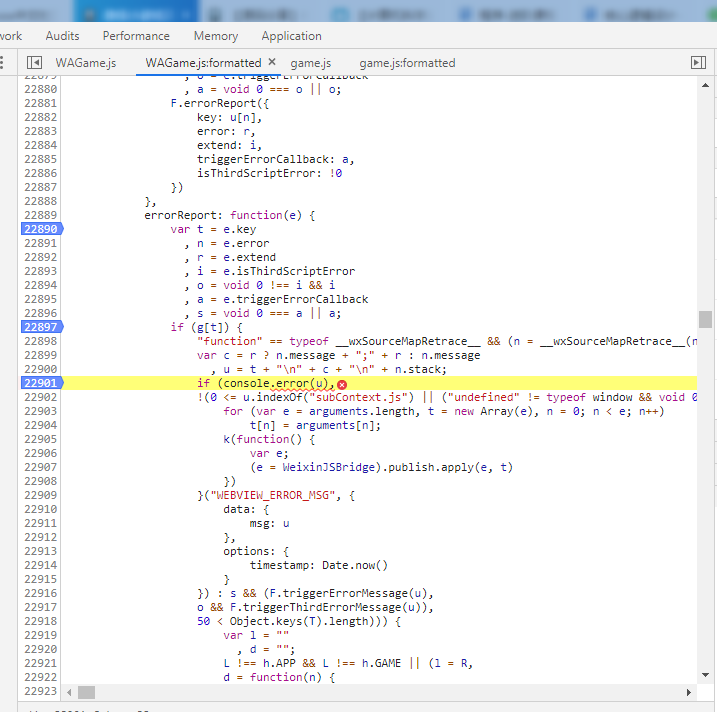The image size is (717, 712).
Task: Toggle breakpoint on line 22890
Action: pos(42,229)
